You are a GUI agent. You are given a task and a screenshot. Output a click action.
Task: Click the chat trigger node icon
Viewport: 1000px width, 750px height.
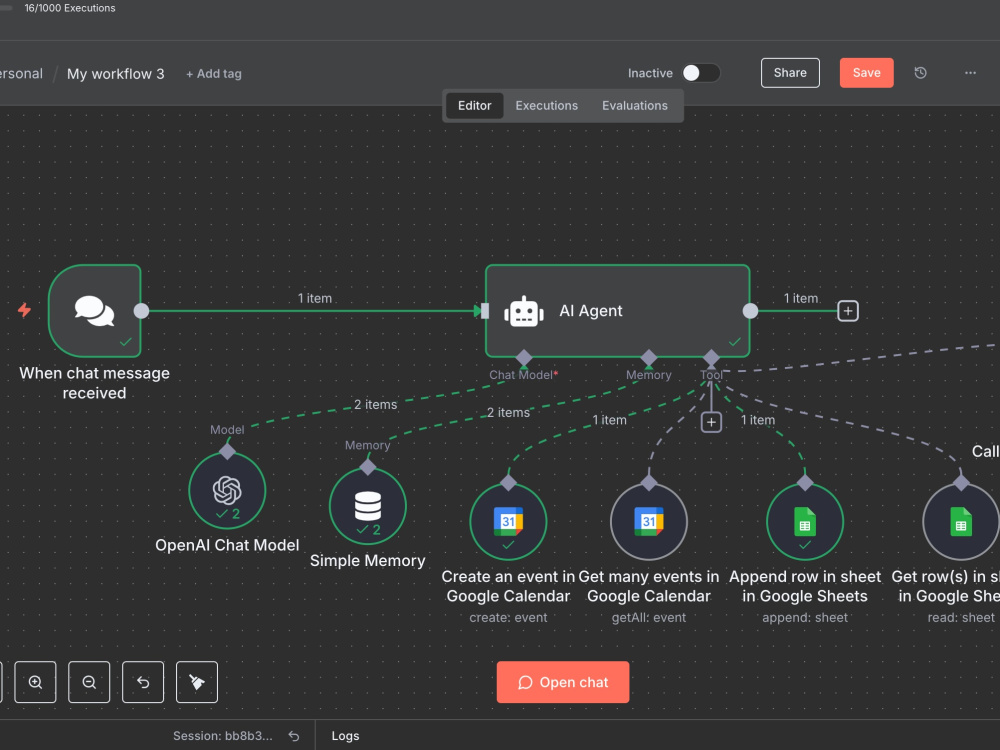tap(94, 311)
